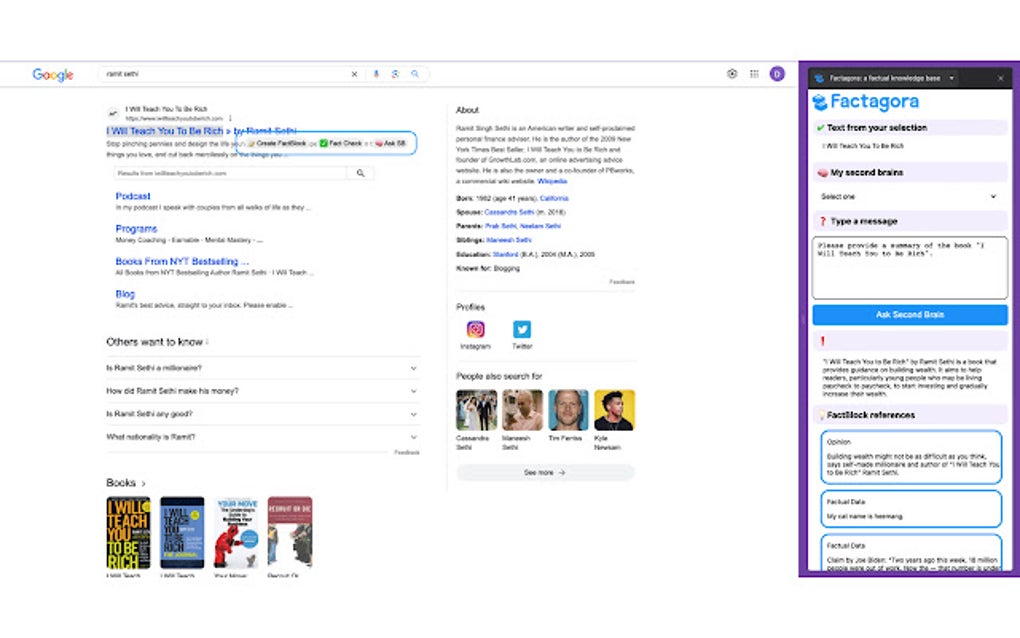This screenshot has height=638, width=1020.
Task: Click the Ask Second Brain button
Action: (x=909, y=314)
